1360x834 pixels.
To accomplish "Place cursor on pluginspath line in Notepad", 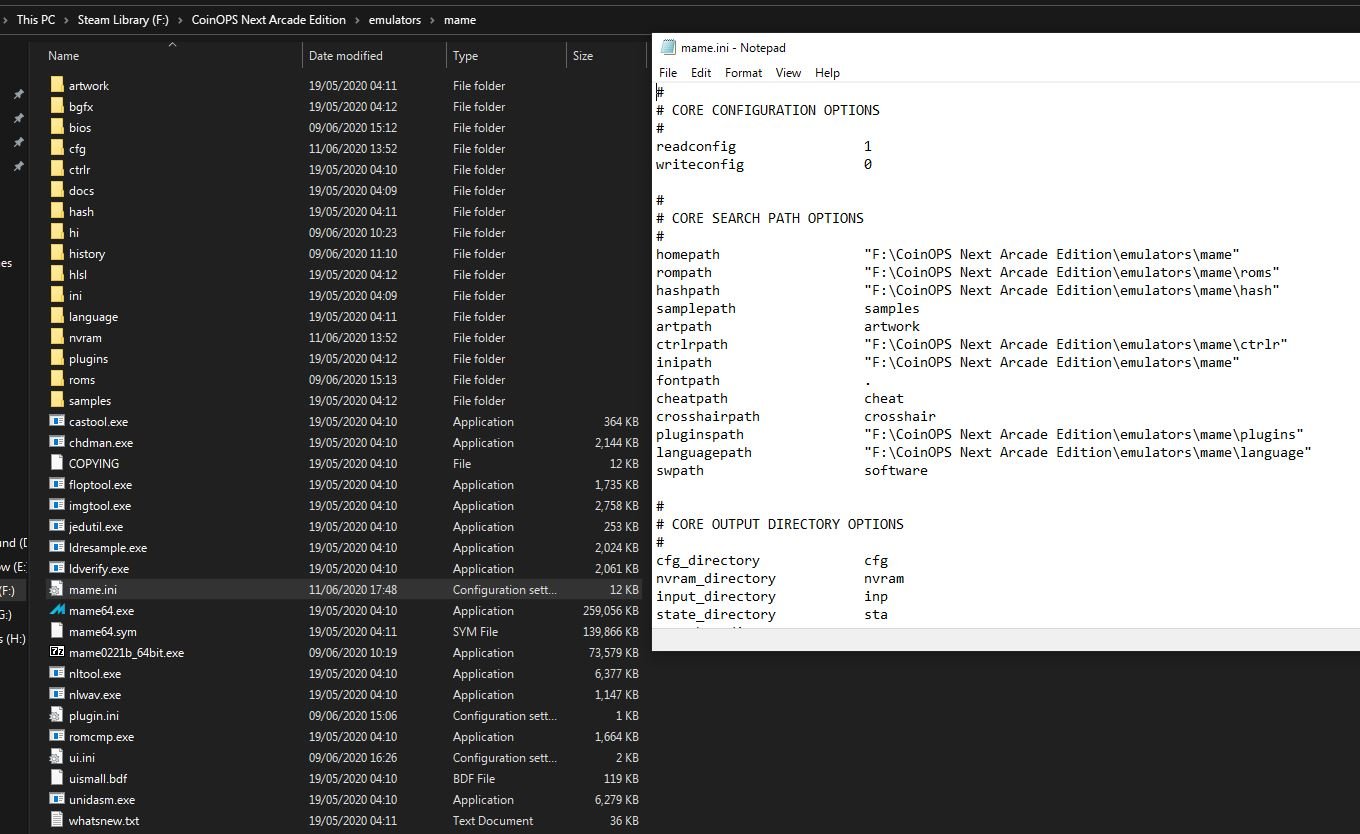I will point(980,434).
